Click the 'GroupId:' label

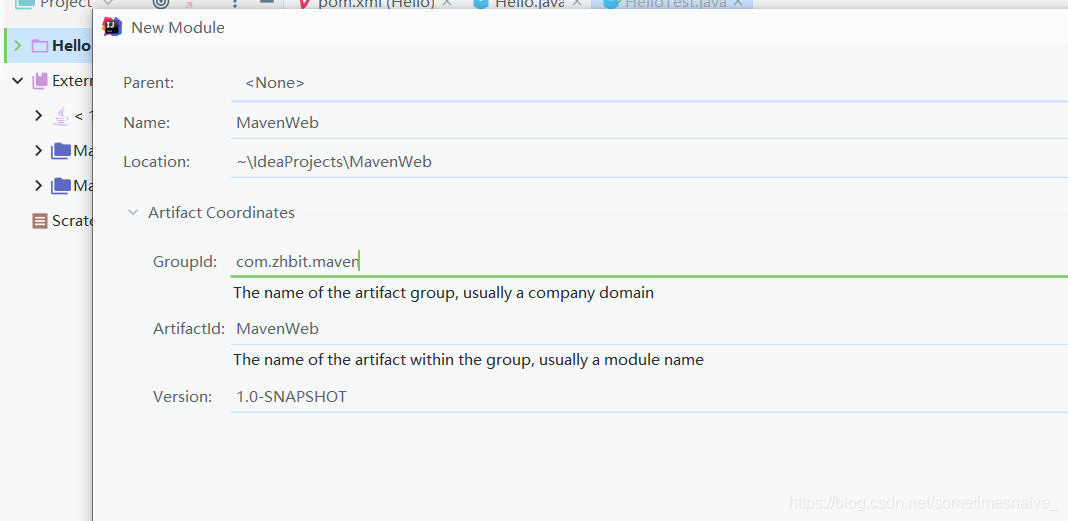pyautogui.click(x=185, y=262)
